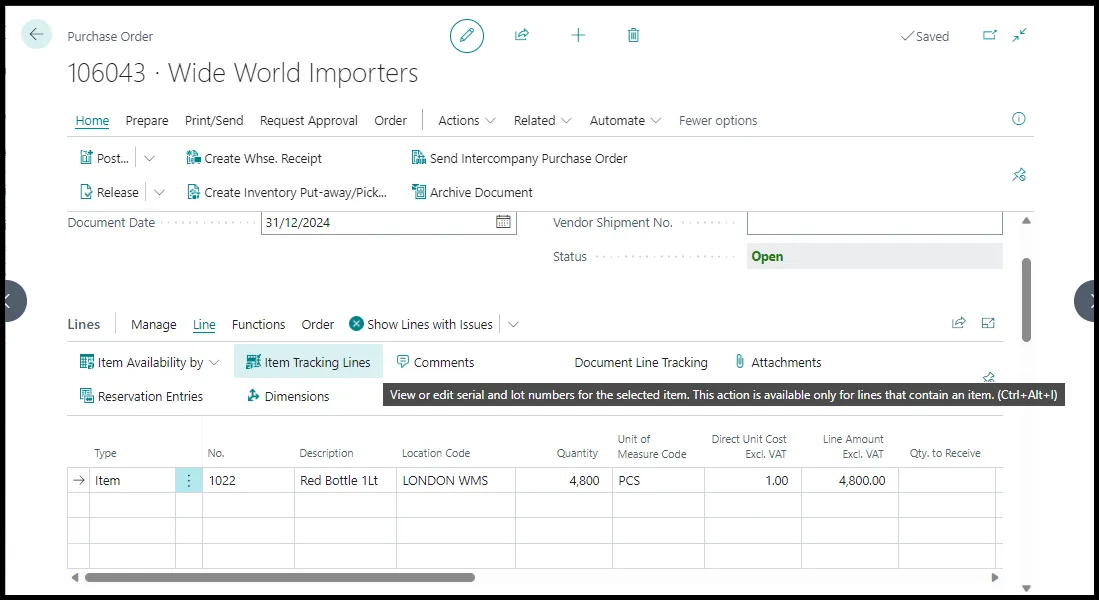1099x600 pixels.
Task: Click the back arrow button
Action: (36, 34)
